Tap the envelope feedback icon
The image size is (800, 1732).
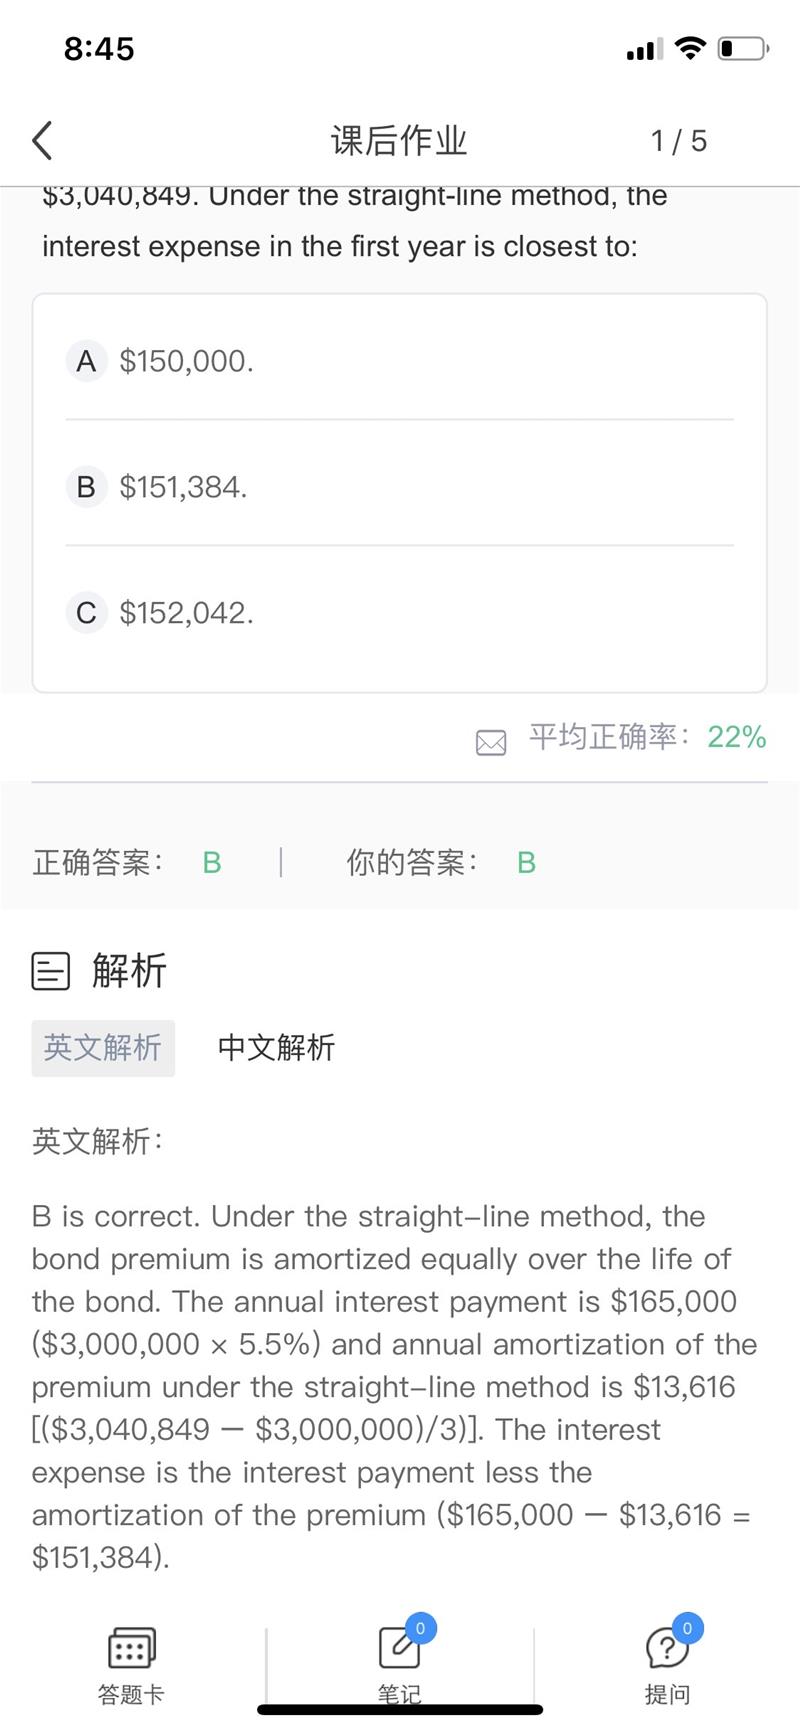491,742
